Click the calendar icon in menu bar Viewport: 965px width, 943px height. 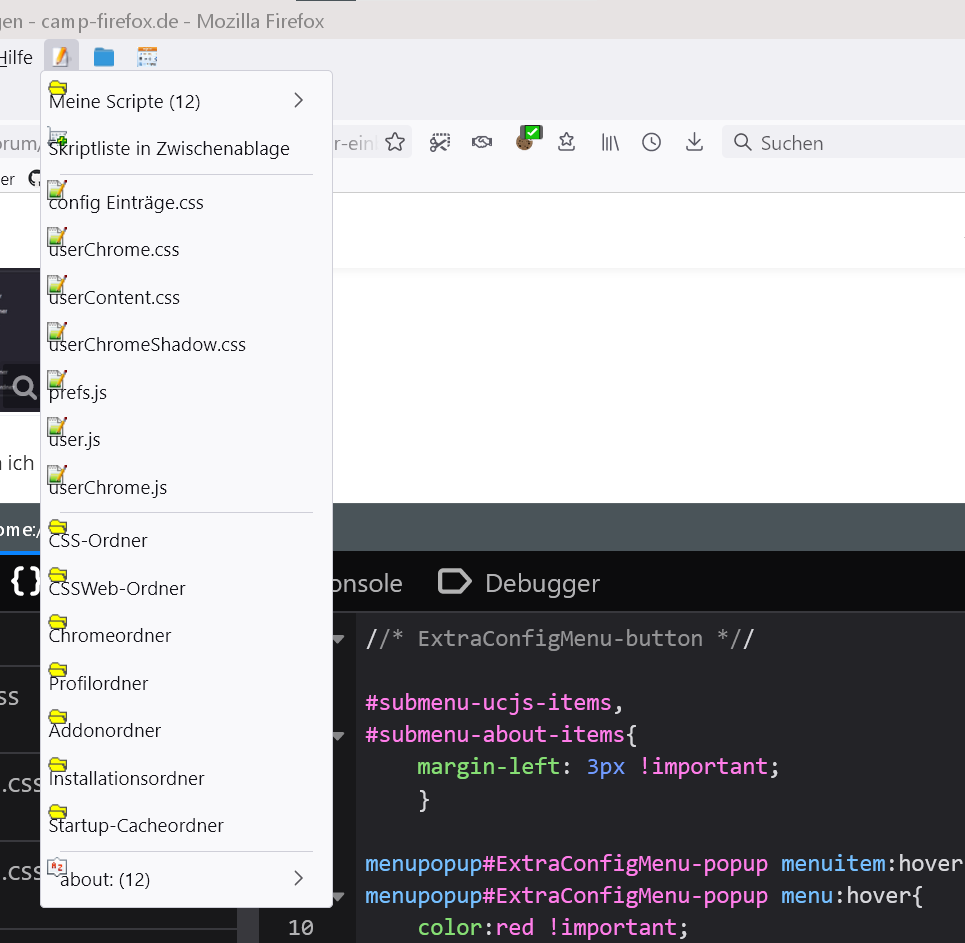pyautogui.click(x=147, y=57)
